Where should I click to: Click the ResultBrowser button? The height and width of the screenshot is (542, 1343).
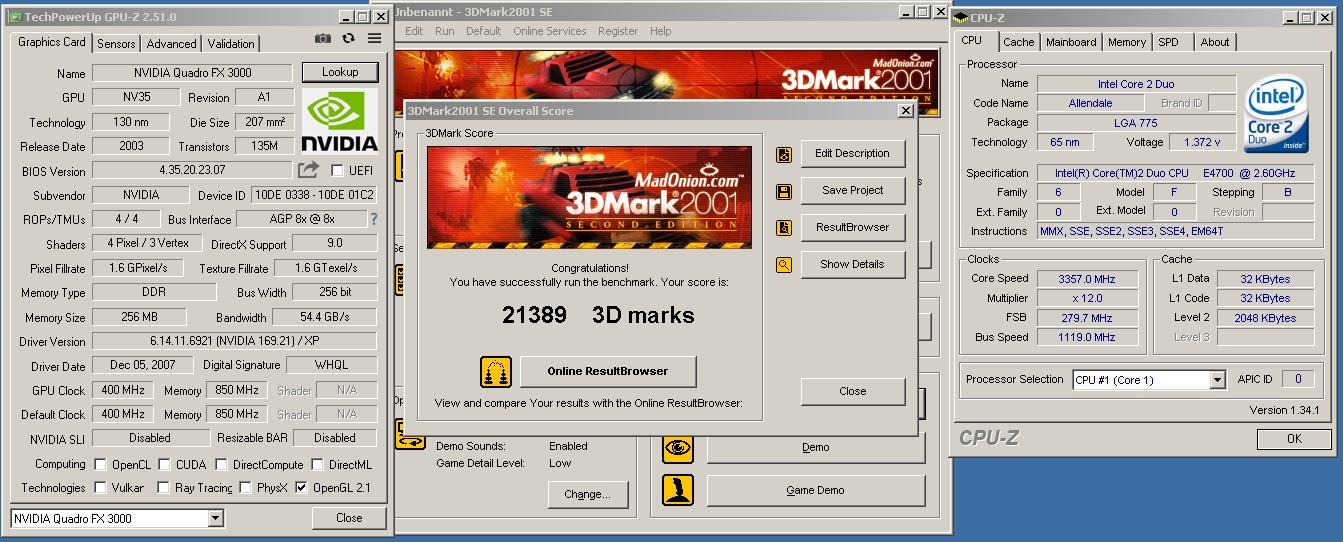(x=852, y=228)
